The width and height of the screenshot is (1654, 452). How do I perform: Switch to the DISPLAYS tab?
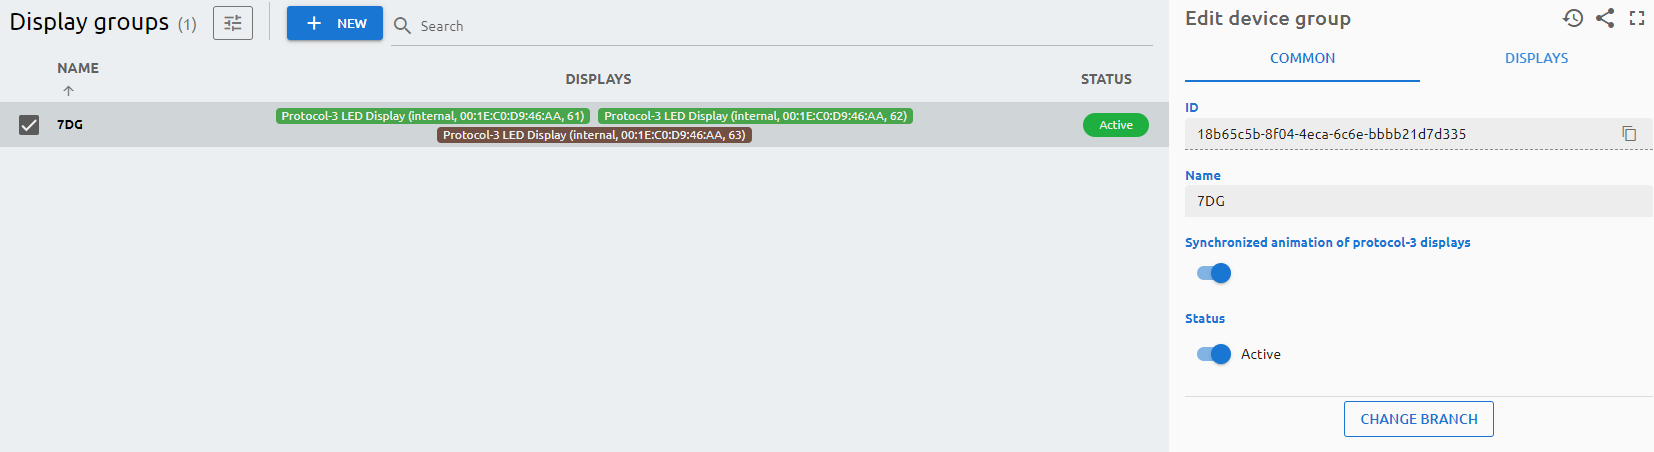tap(1536, 58)
